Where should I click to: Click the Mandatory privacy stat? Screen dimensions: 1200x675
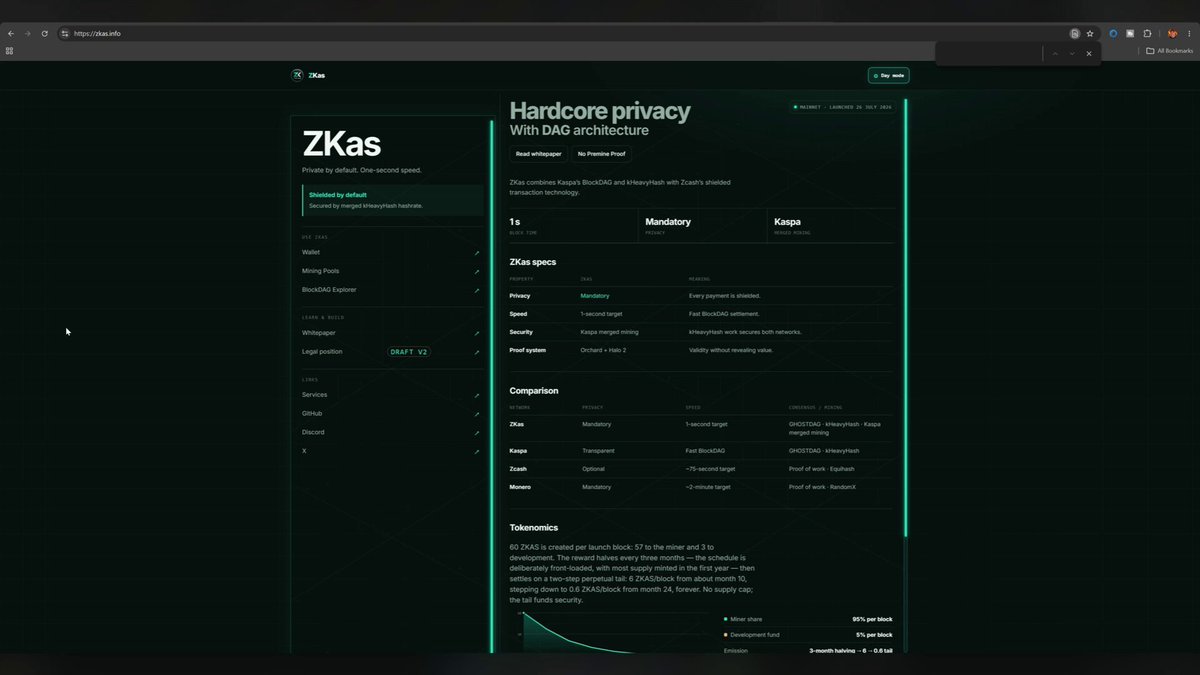(x=702, y=225)
